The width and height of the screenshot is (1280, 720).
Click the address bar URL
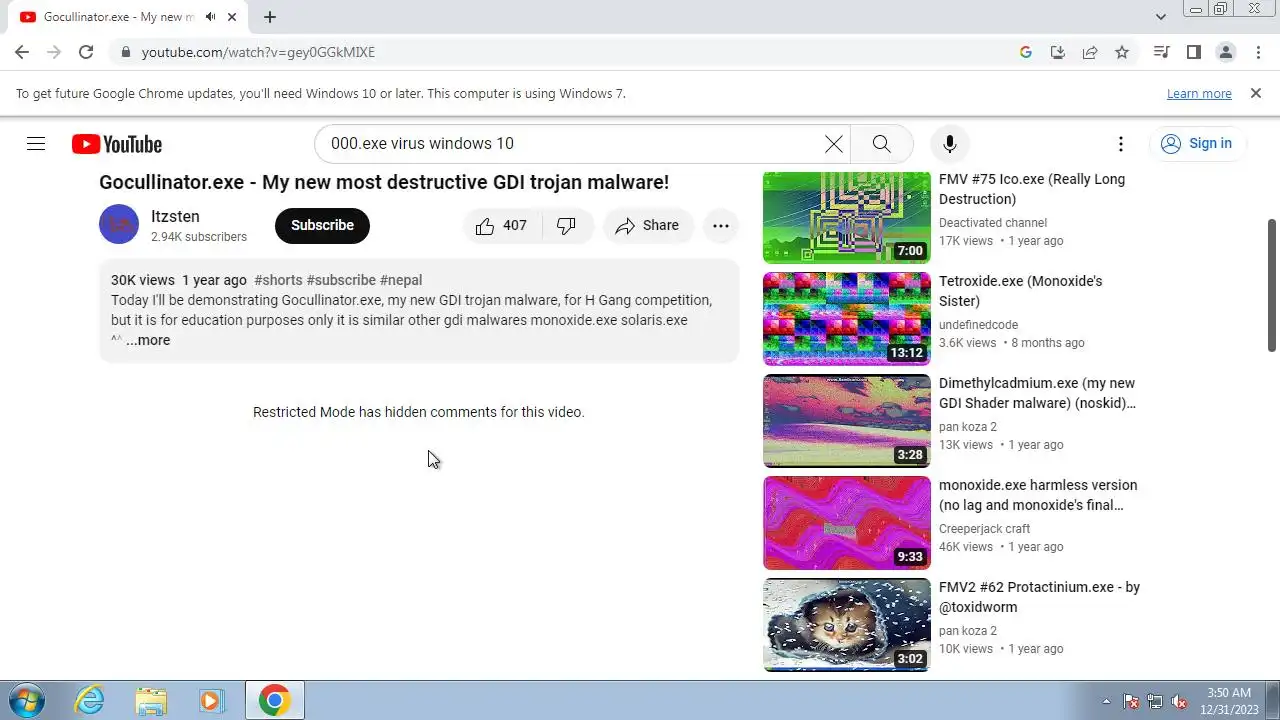pyautogui.click(x=258, y=52)
